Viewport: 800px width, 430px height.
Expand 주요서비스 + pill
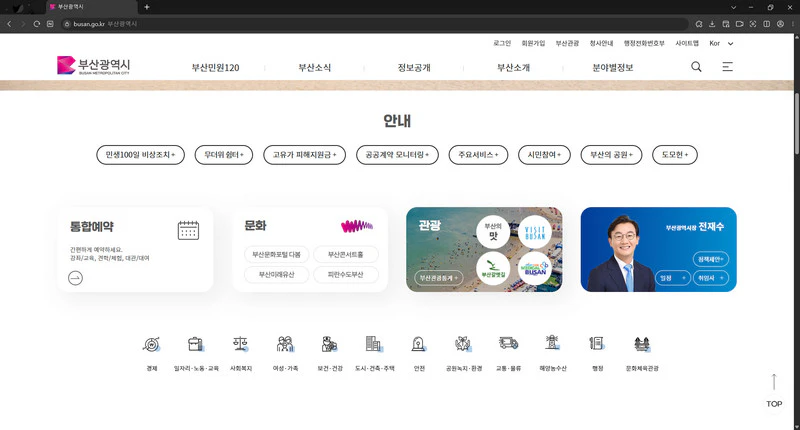(478, 155)
